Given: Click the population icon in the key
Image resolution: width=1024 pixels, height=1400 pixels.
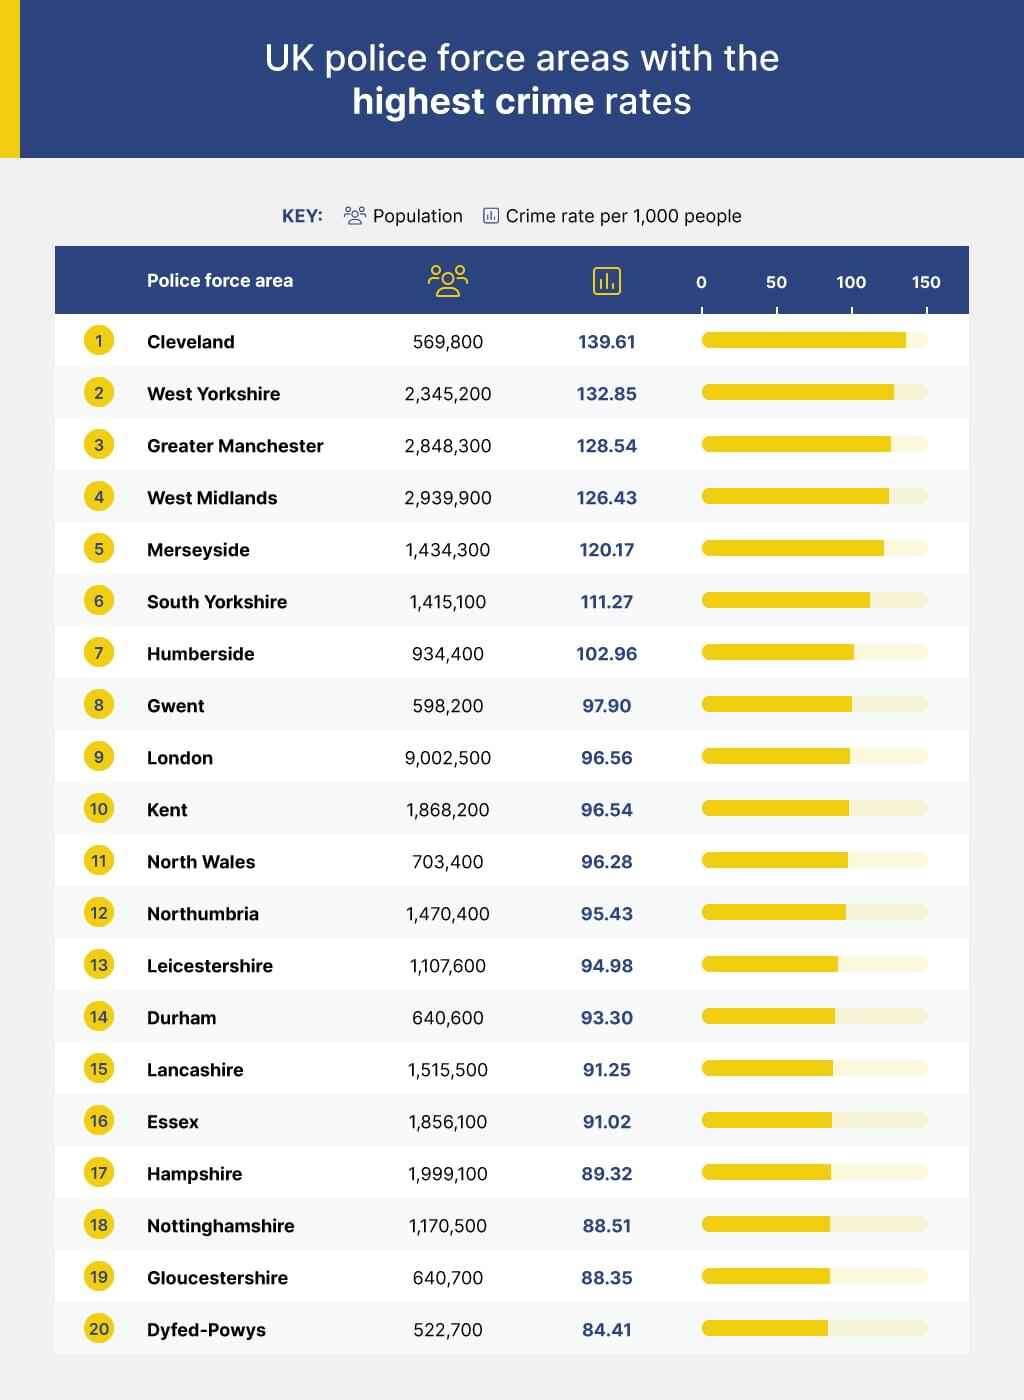Looking at the screenshot, I should (x=355, y=215).
